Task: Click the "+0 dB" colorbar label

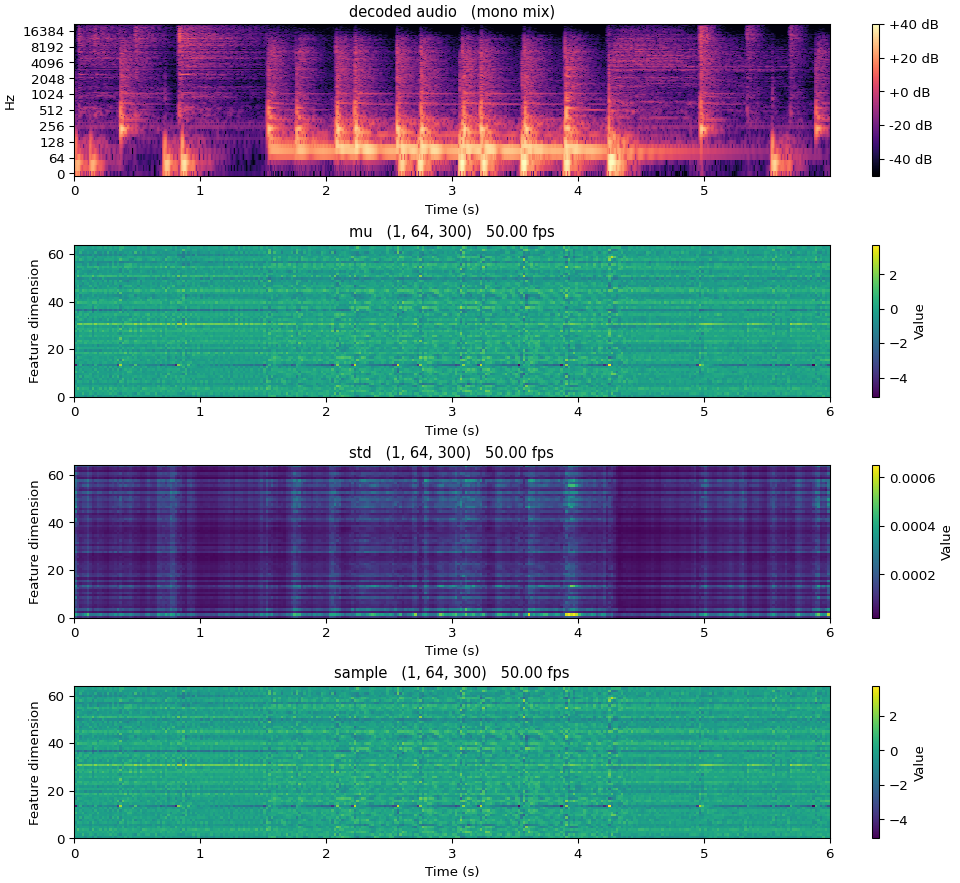Action: click(910, 92)
